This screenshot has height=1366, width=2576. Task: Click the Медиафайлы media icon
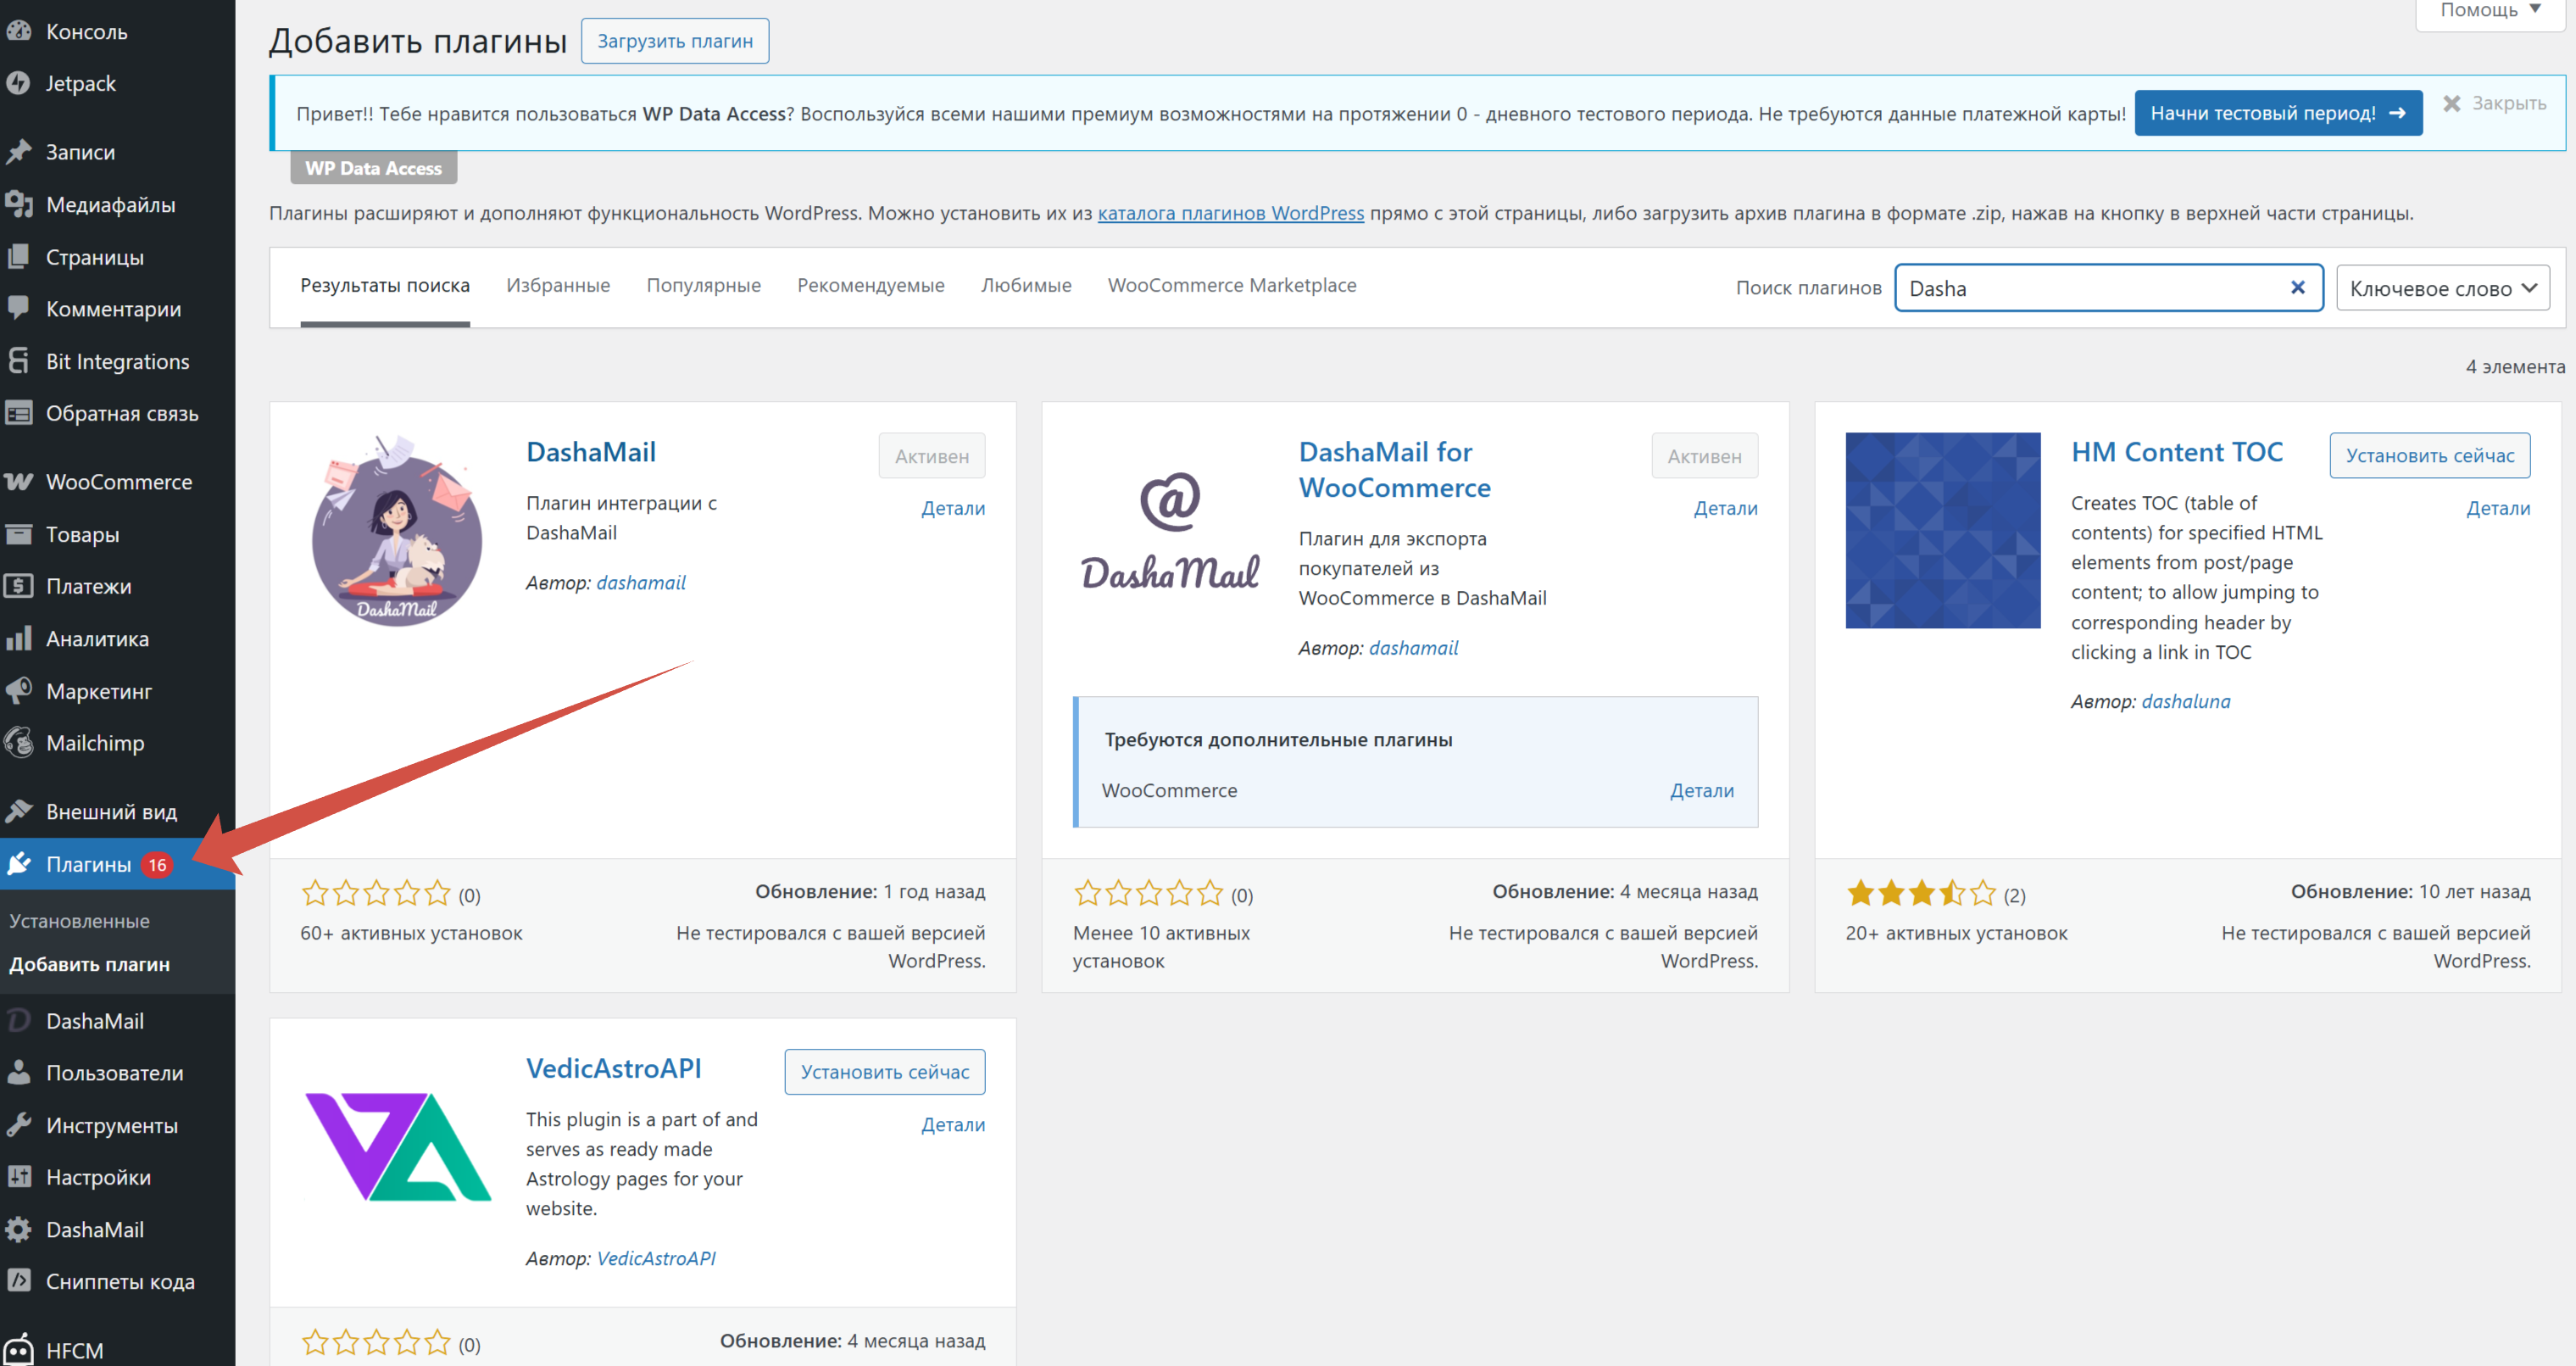coord(18,204)
